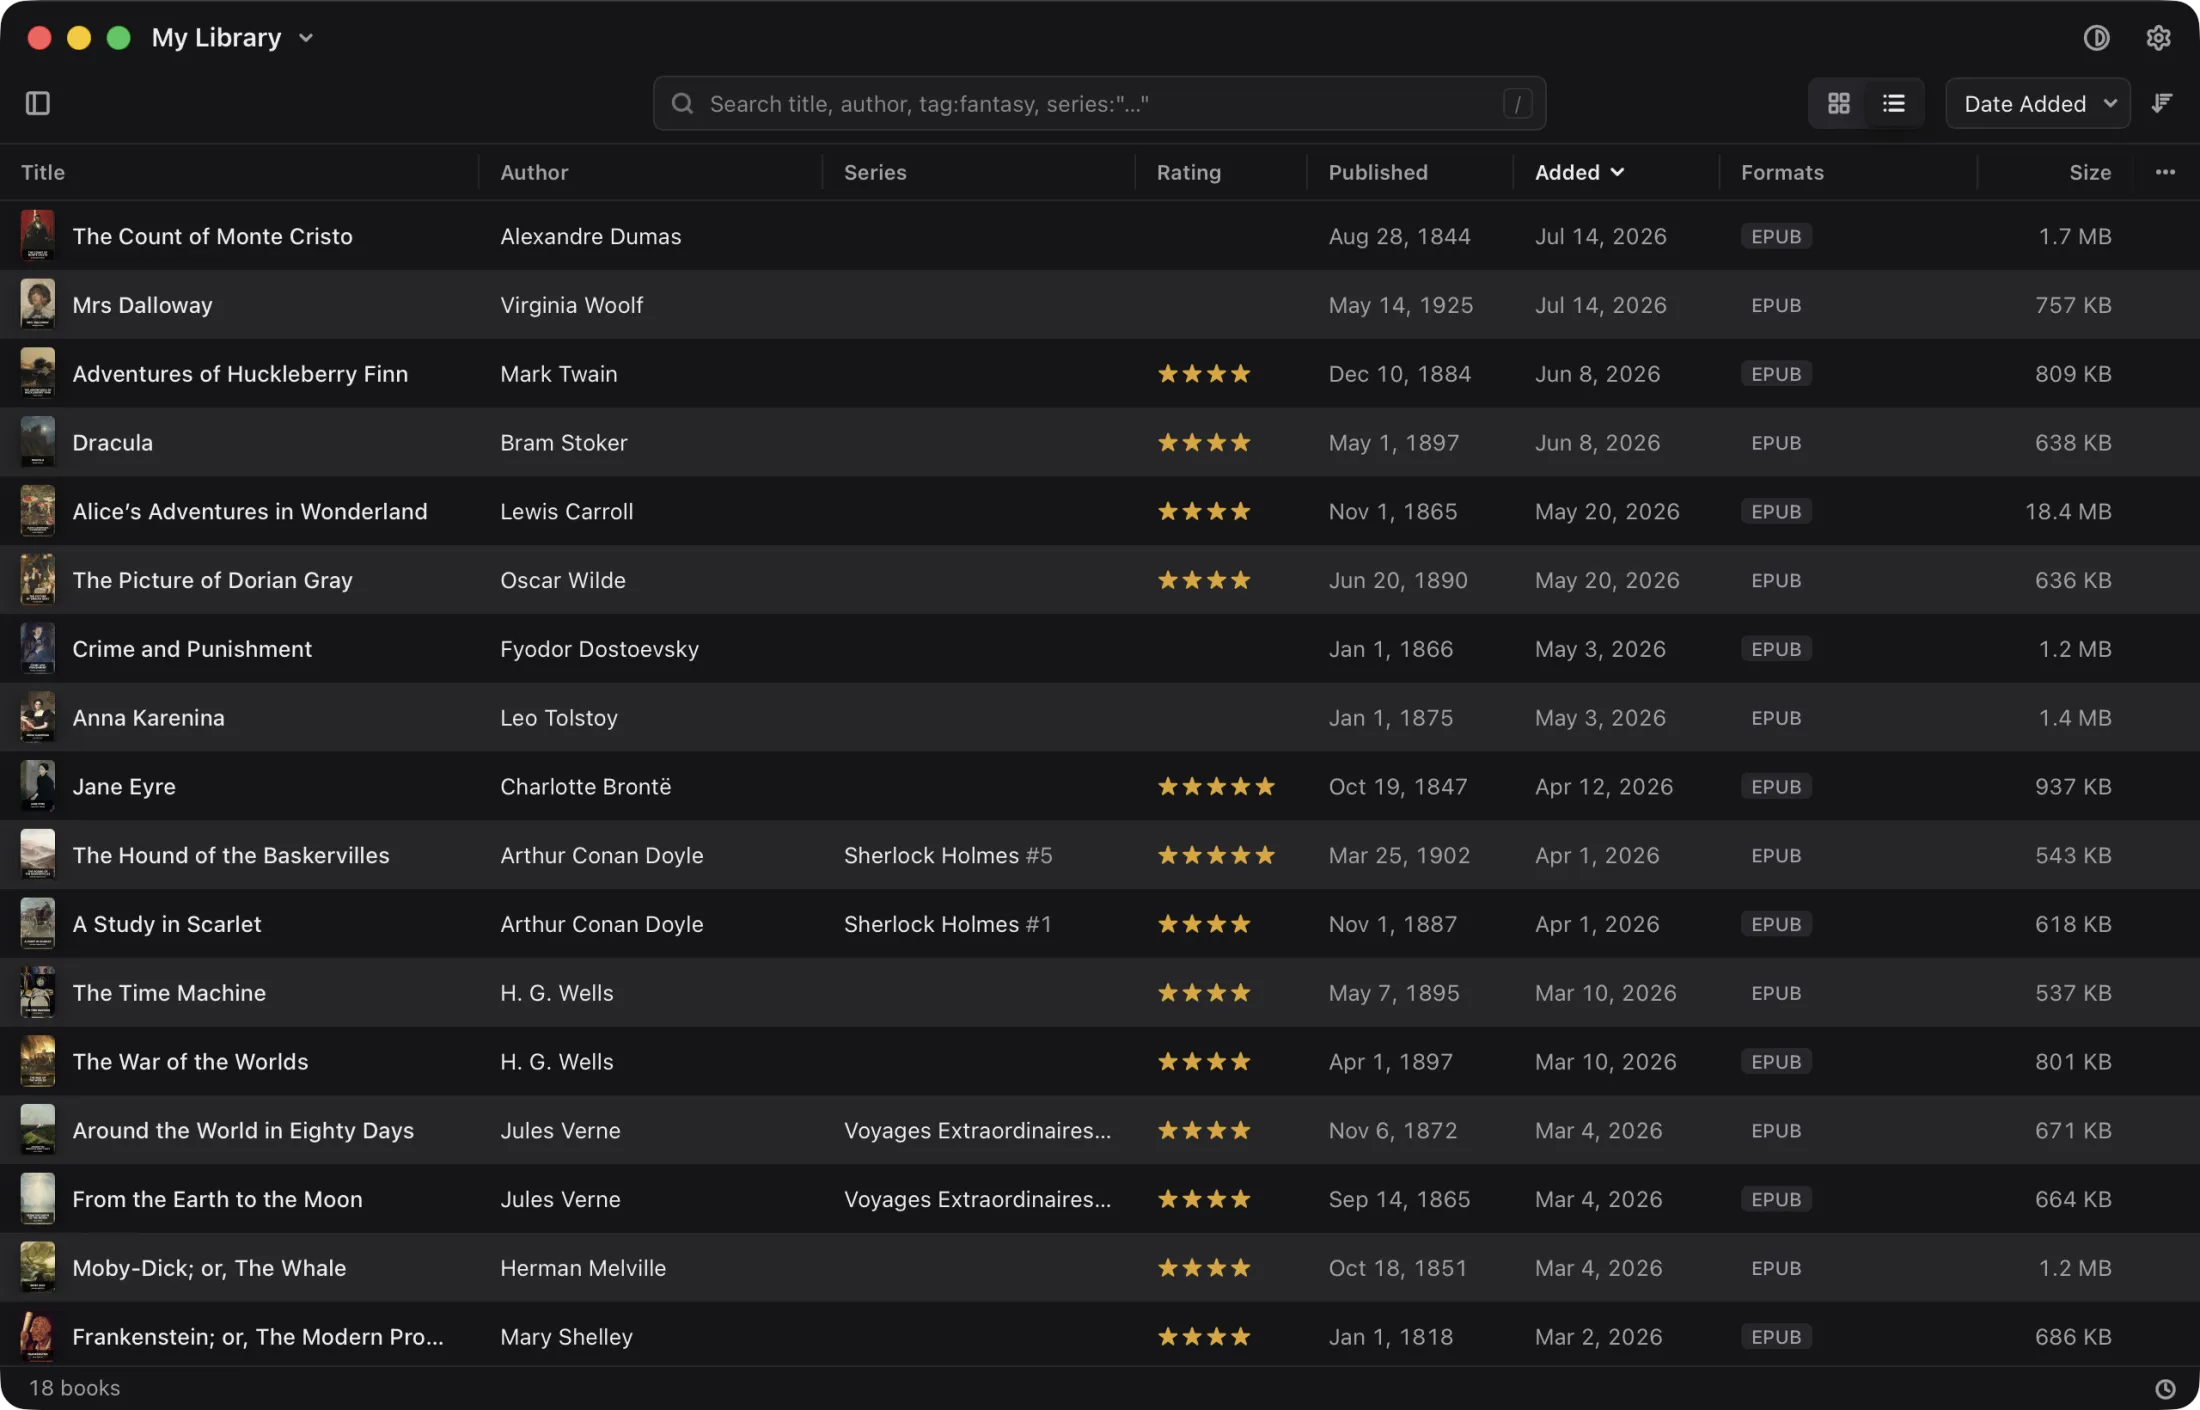Screen dimensions: 2200x1410
Task: Click the Formats column header
Action: tap(1782, 172)
